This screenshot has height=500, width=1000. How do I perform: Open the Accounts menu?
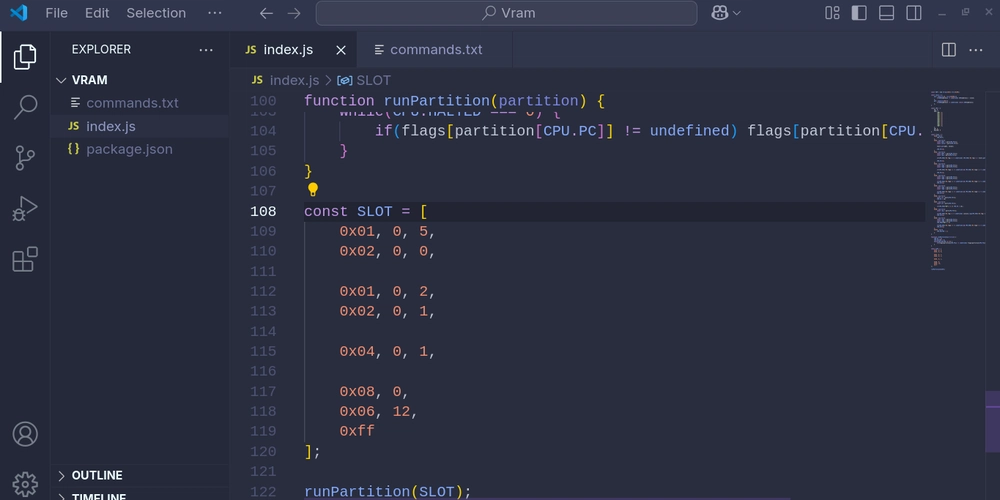coord(25,434)
